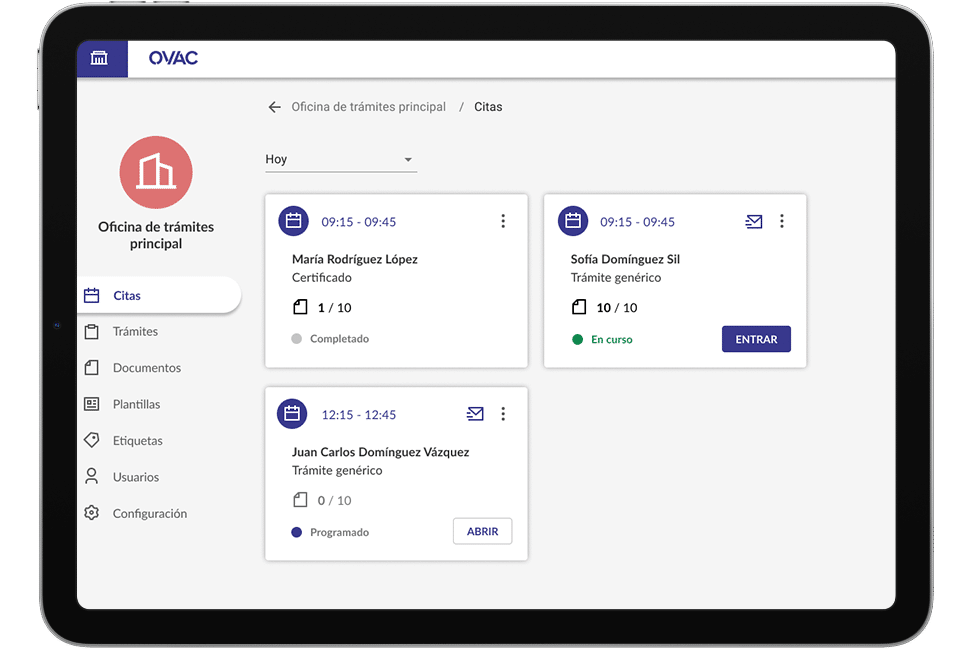Expand more options on Juan Carlos Domínguez card
Screen dimensions: 977x649
pyautogui.click(x=503, y=414)
